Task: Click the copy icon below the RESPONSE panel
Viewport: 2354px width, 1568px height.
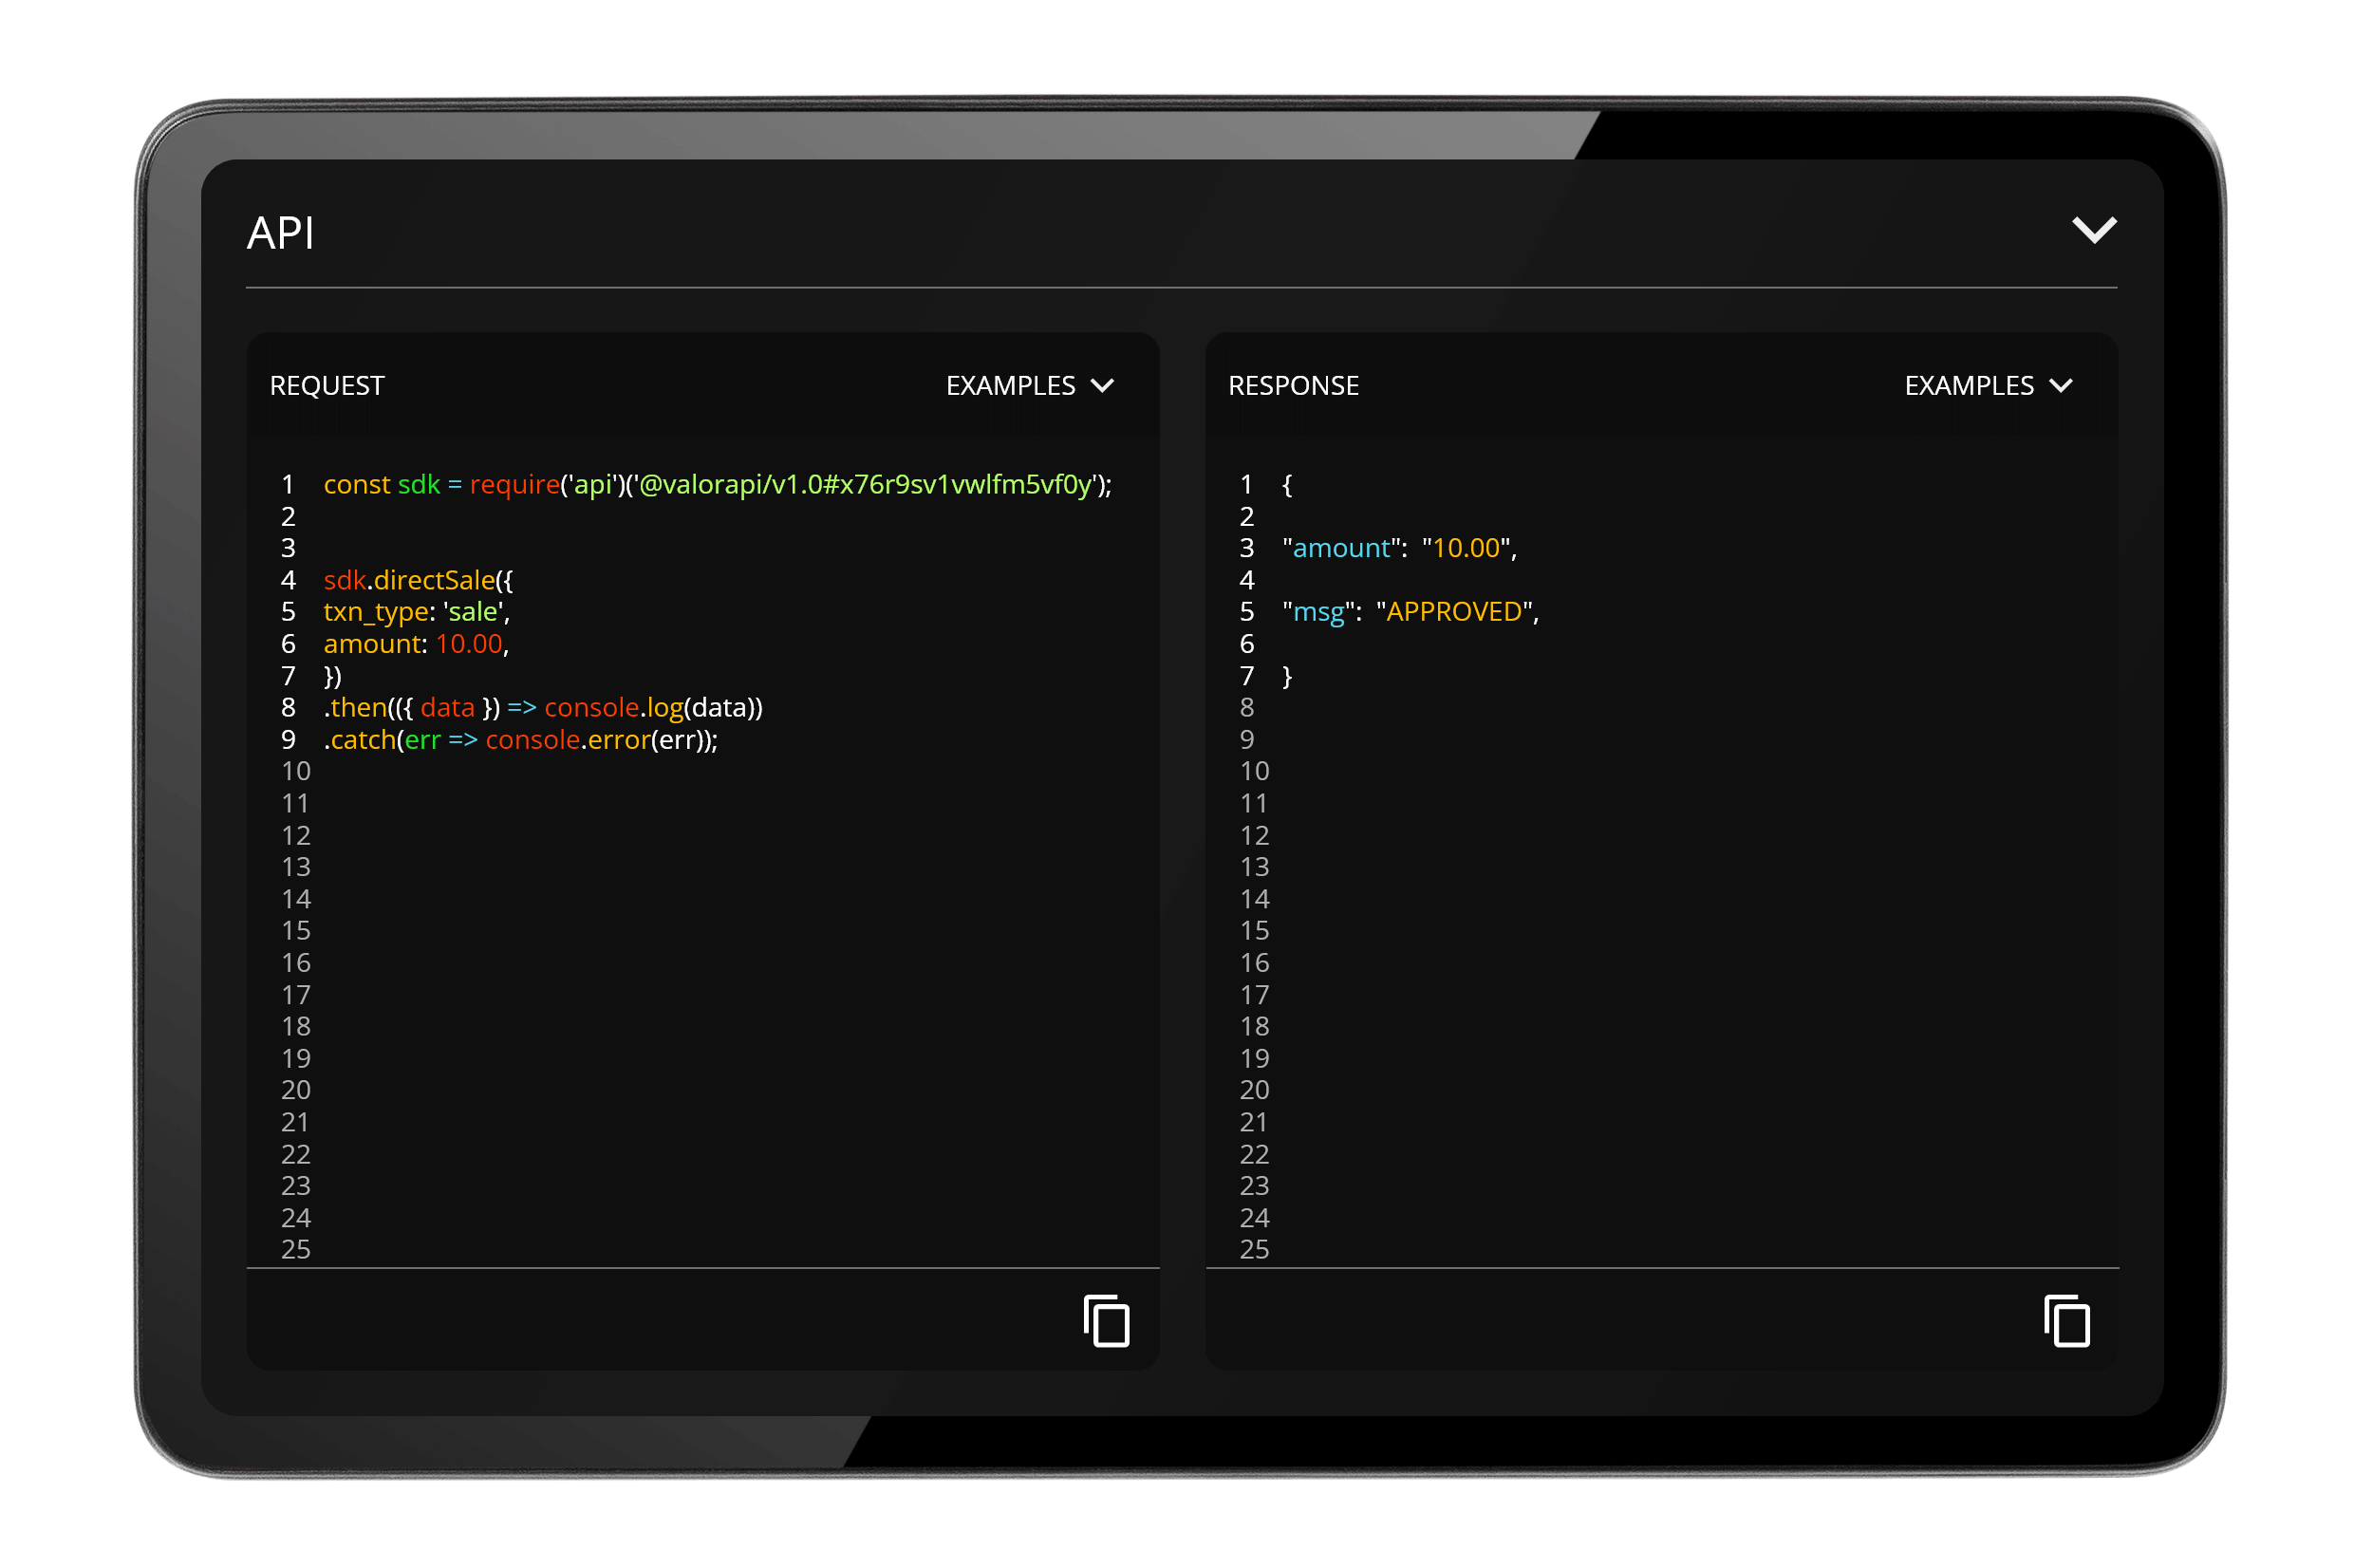Action: [2065, 1322]
